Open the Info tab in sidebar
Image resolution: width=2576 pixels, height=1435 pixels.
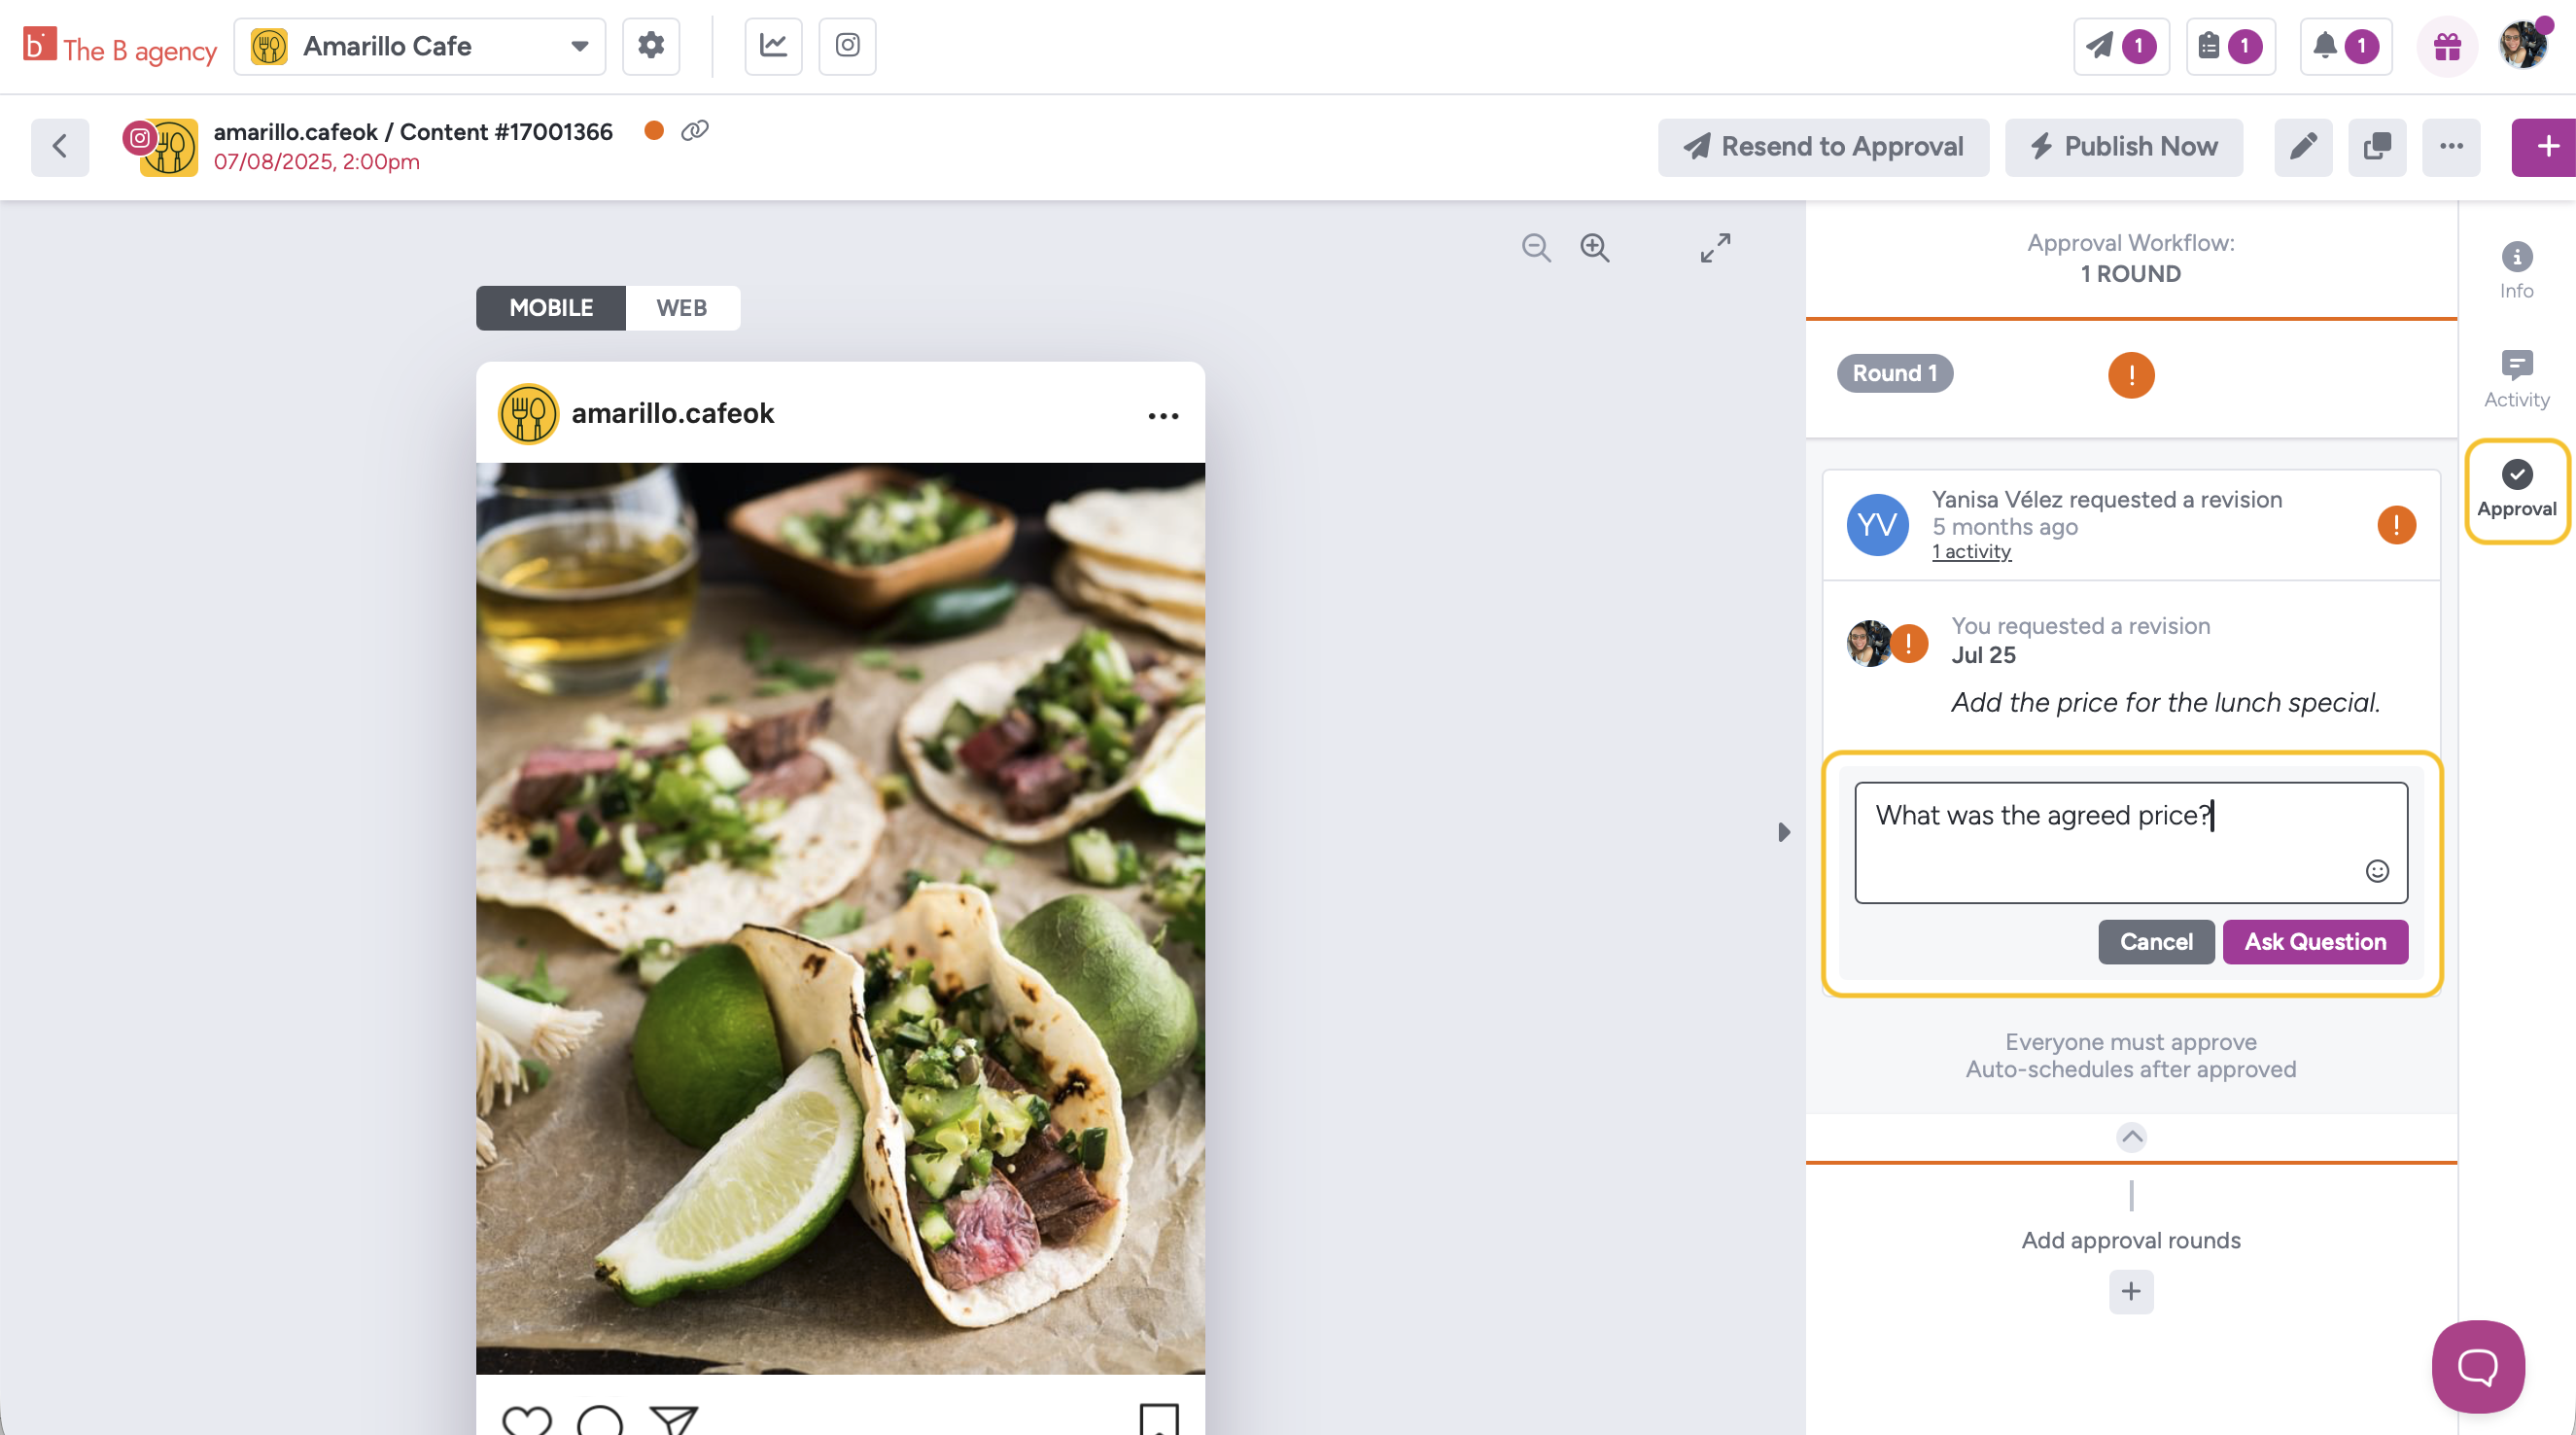click(2516, 270)
